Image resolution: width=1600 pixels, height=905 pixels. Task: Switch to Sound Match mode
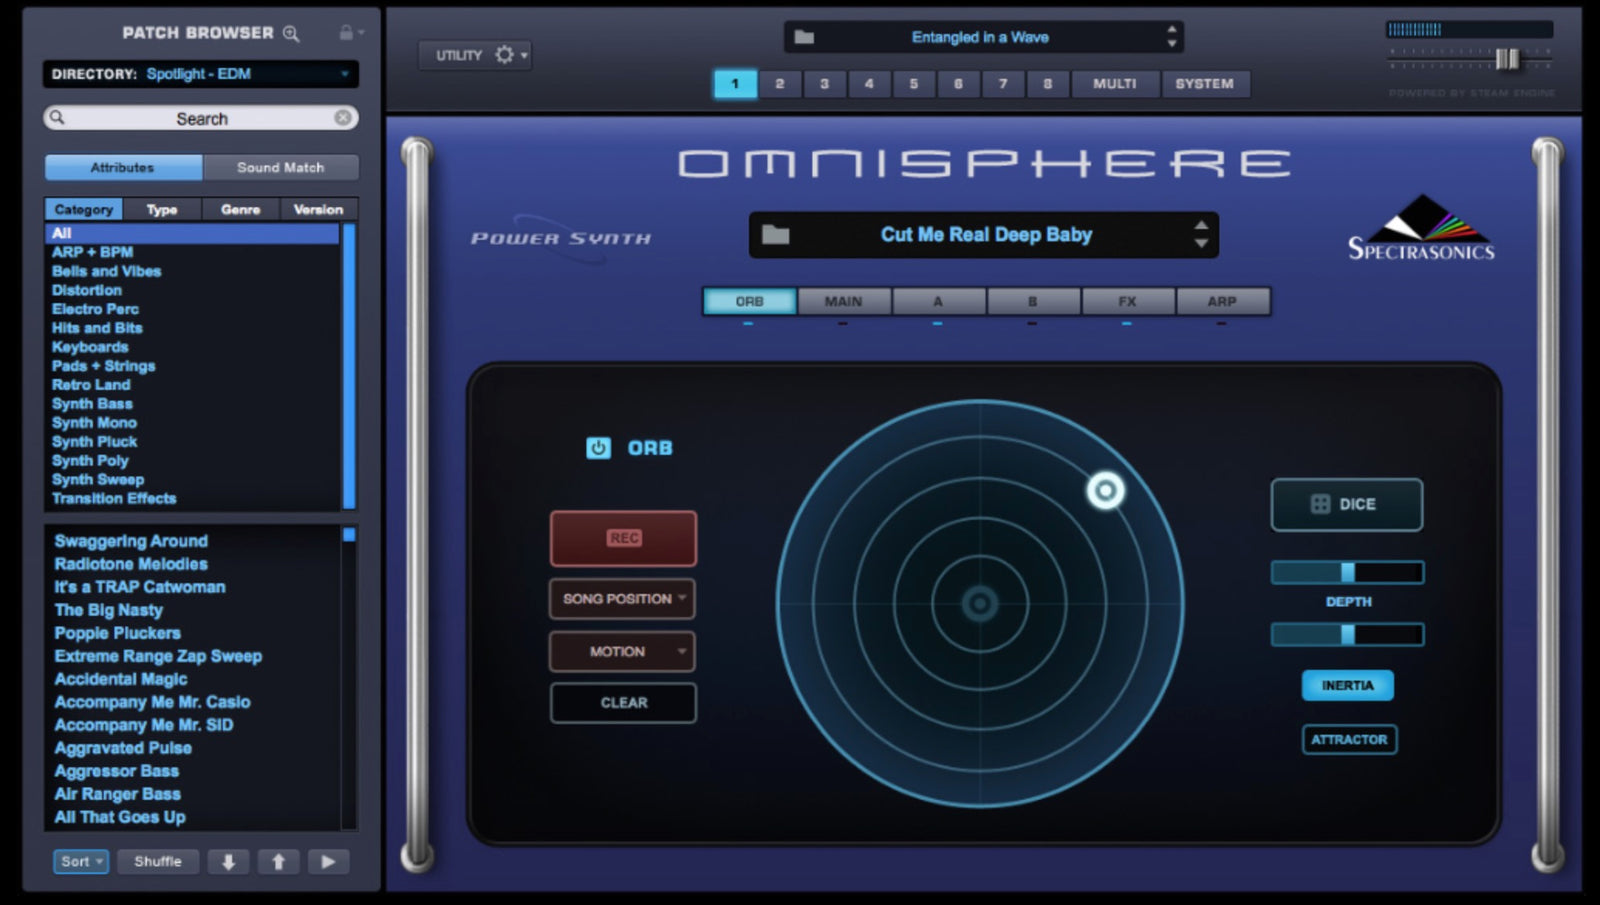coord(280,167)
